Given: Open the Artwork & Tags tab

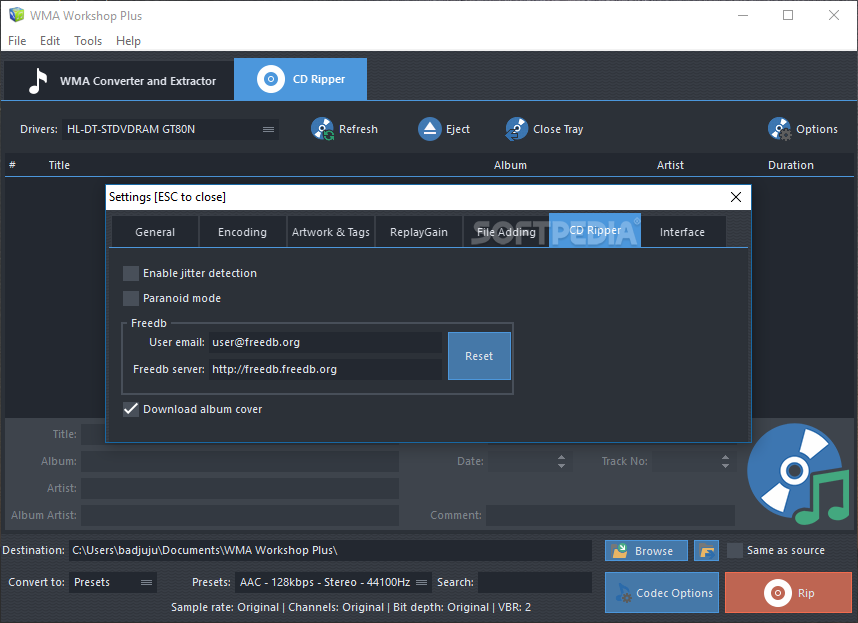Looking at the screenshot, I should 331,232.
